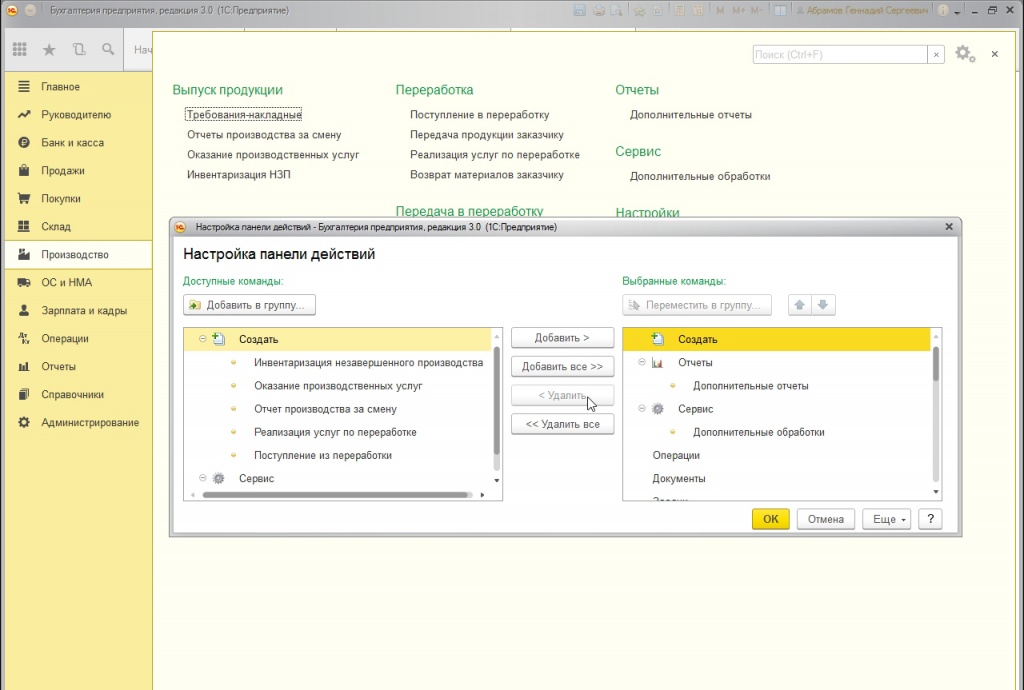
Task: Select Документы in selected commands list
Action: [x=679, y=478]
